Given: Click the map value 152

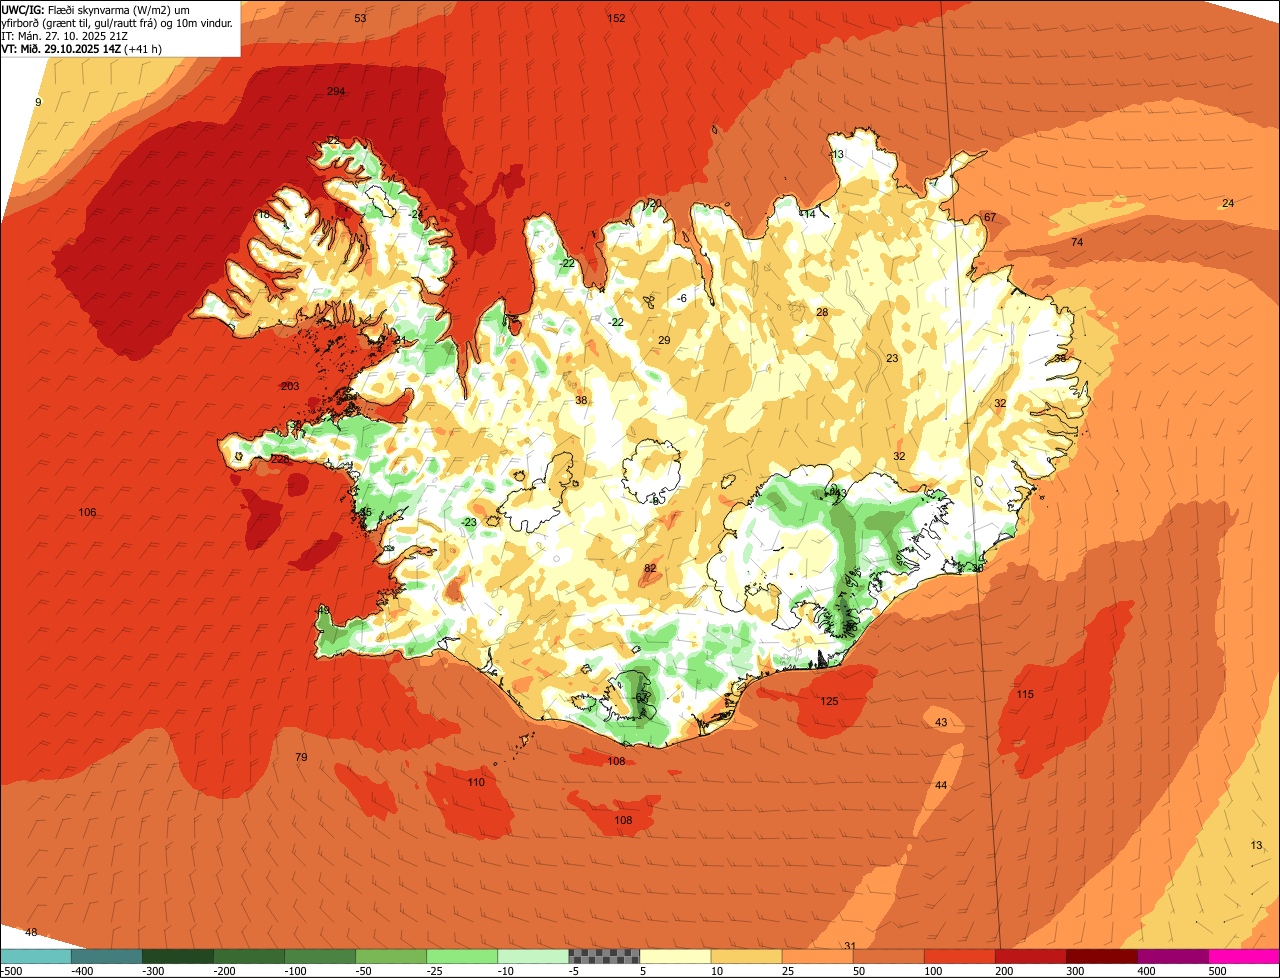Looking at the screenshot, I should 617,18.
